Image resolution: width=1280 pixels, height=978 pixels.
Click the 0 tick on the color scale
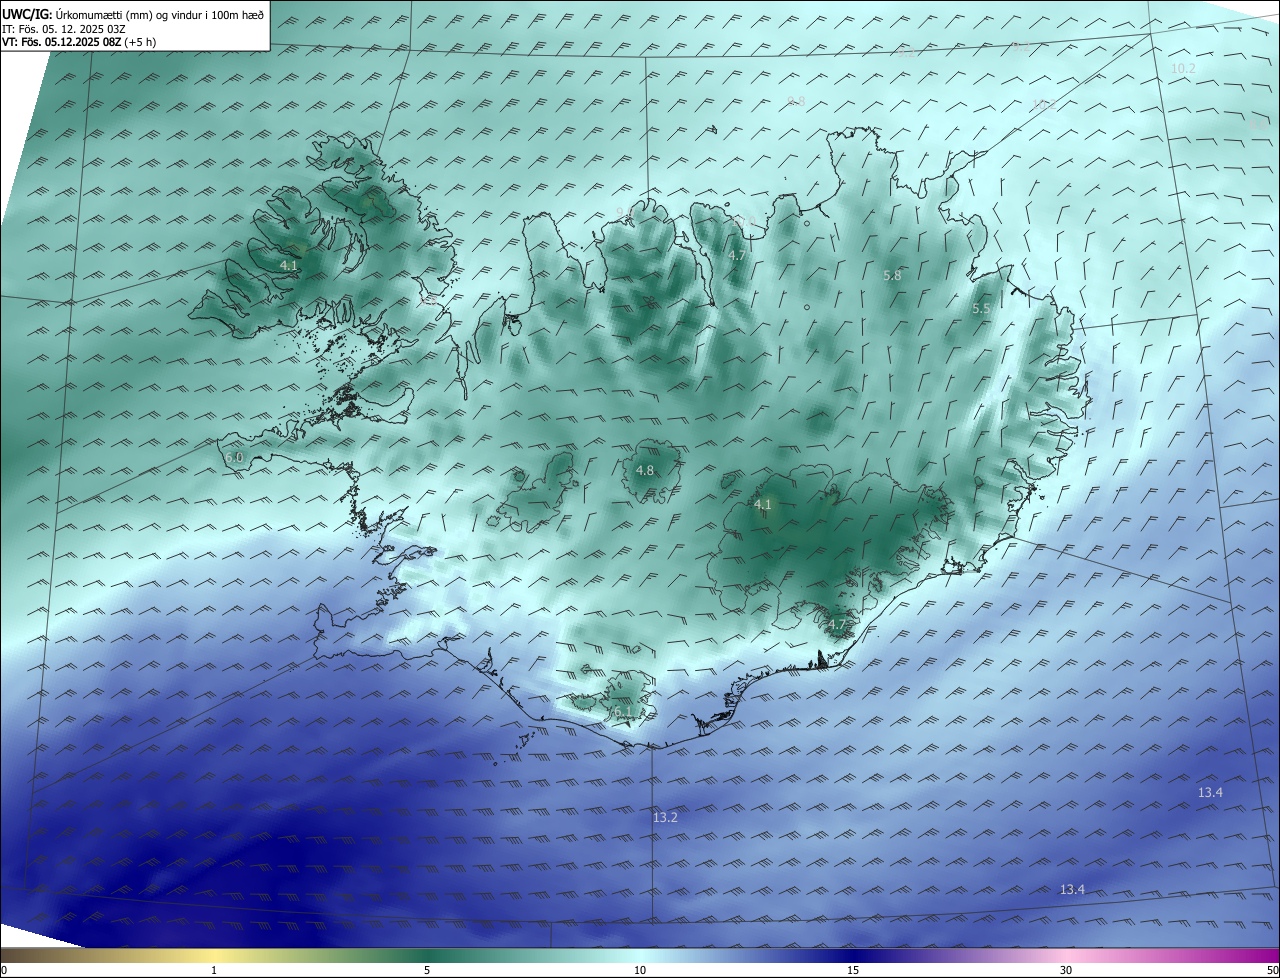point(4,970)
